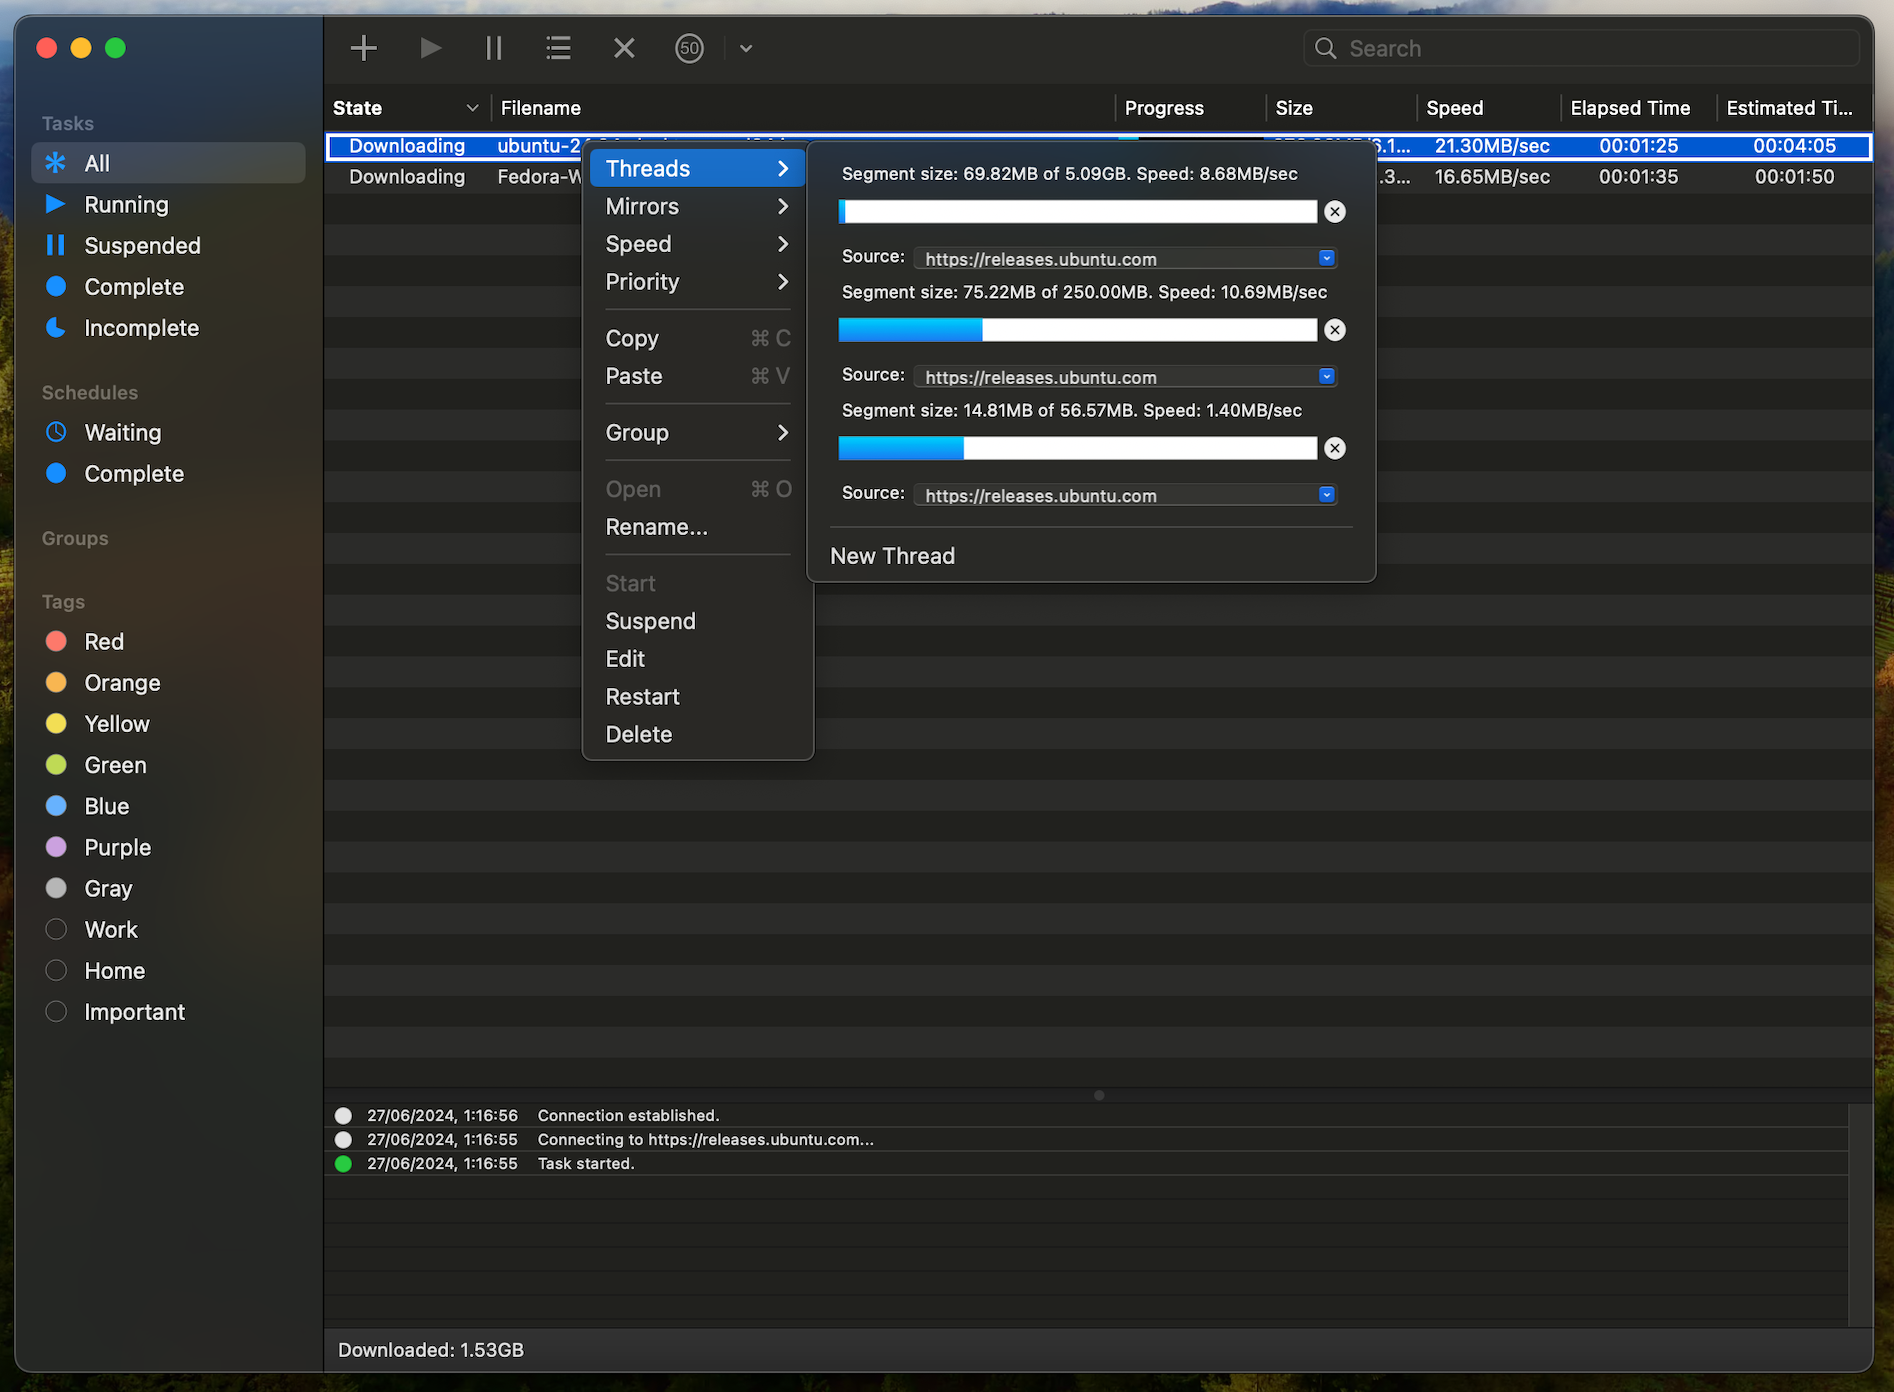The width and height of the screenshot is (1894, 1392).
Task: Sort by Estimated Time column
Action: tap(1794, 108)
